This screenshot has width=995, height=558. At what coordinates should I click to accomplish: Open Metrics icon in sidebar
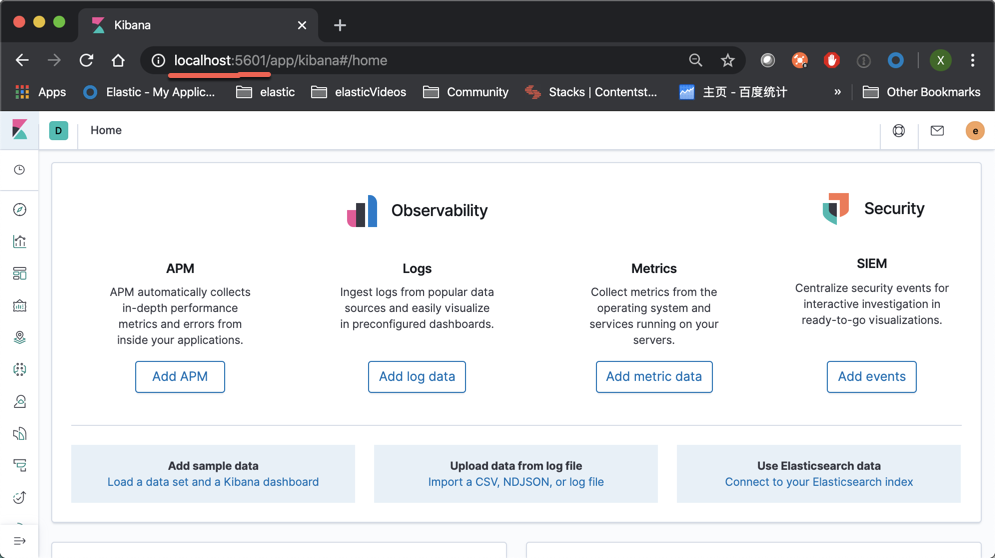click(20, 401)
